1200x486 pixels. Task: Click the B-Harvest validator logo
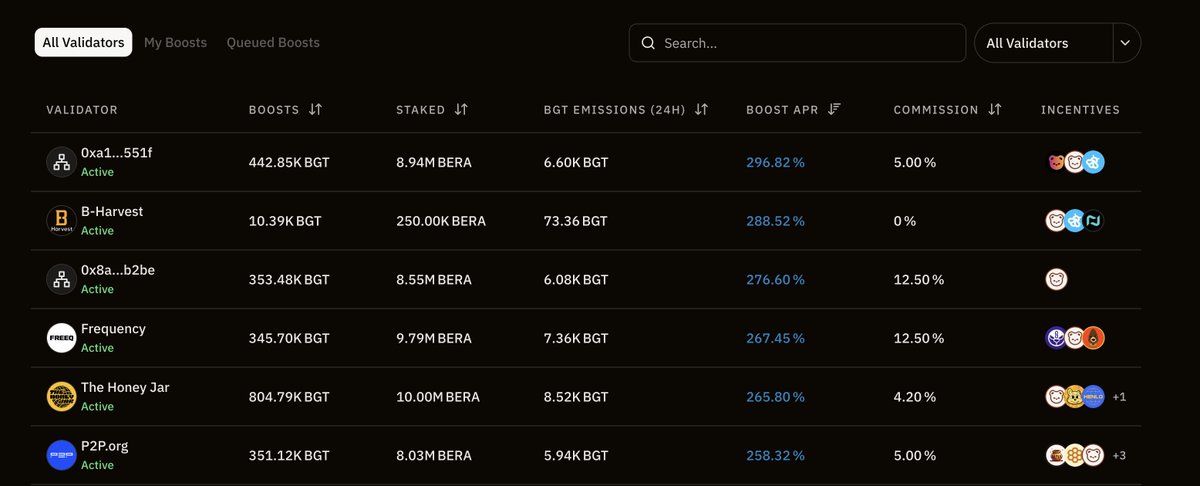[62, 221]
